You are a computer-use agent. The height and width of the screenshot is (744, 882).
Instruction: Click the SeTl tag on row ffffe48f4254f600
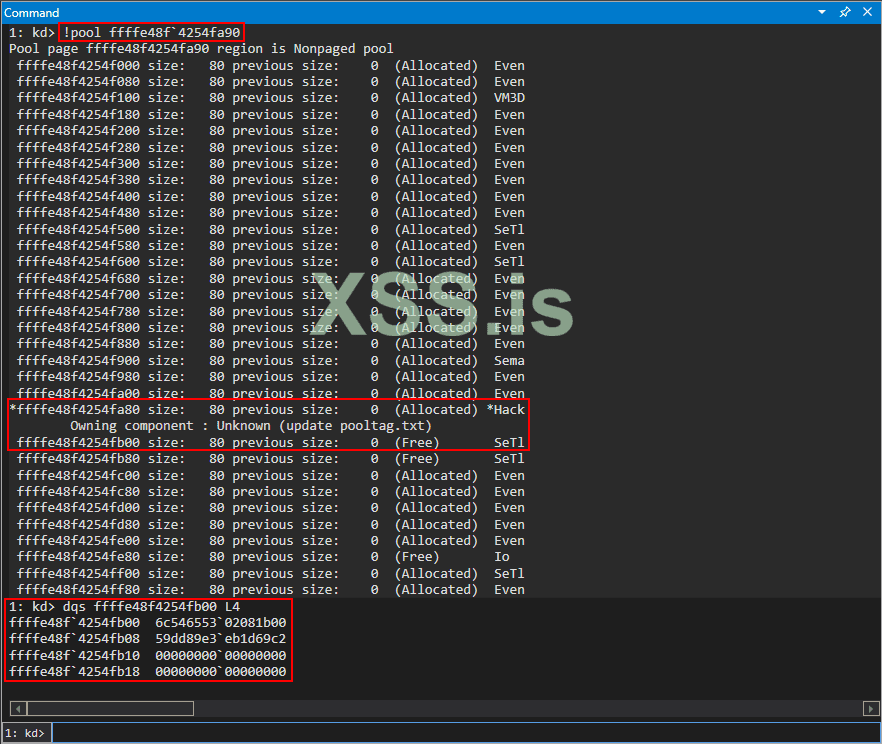(x=509, y=262)
